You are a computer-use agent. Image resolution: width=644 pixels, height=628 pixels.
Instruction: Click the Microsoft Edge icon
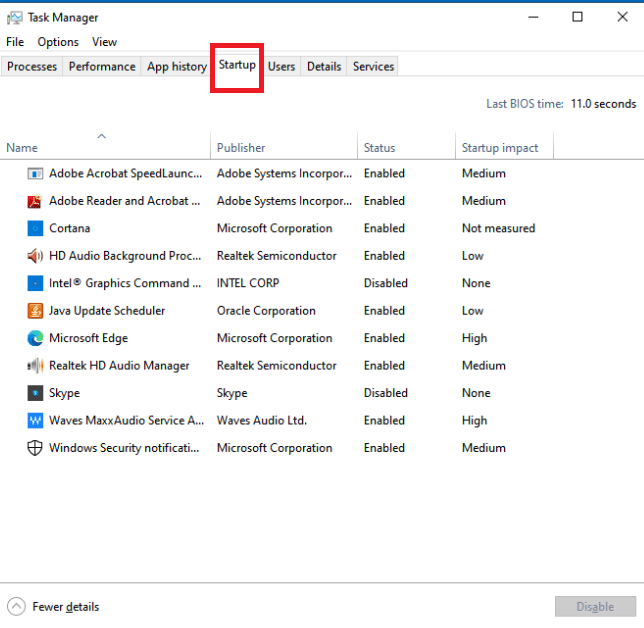[x=35, y=339]
